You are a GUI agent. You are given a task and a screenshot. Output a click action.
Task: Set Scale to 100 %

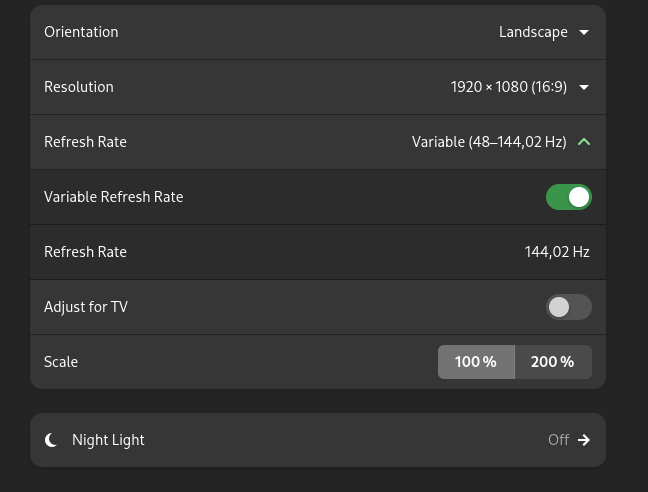(x=476, y=362)
